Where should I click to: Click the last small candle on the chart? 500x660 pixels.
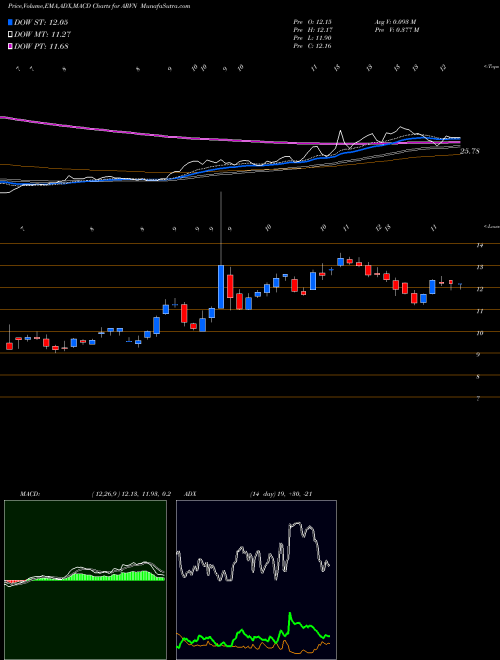tap(460, 286)
